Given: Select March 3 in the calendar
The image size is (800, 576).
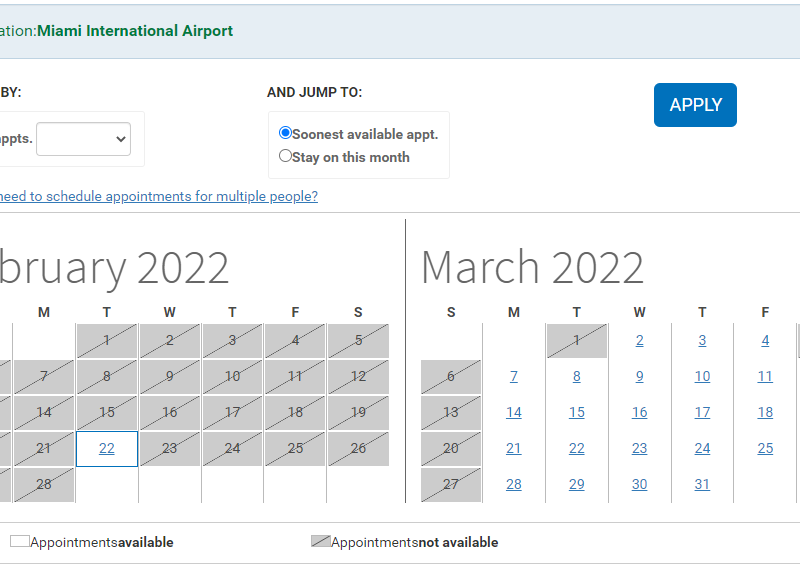Looking at the screenshot, I should click(702, 341).
